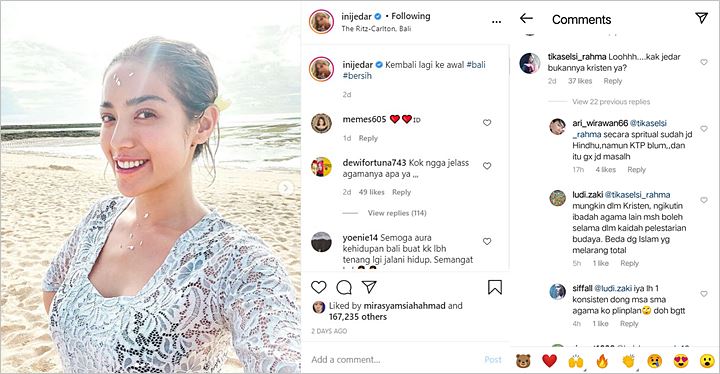Go back with Comments arrow
Viewport: 720px width, 374px height.
pos(526,18)
